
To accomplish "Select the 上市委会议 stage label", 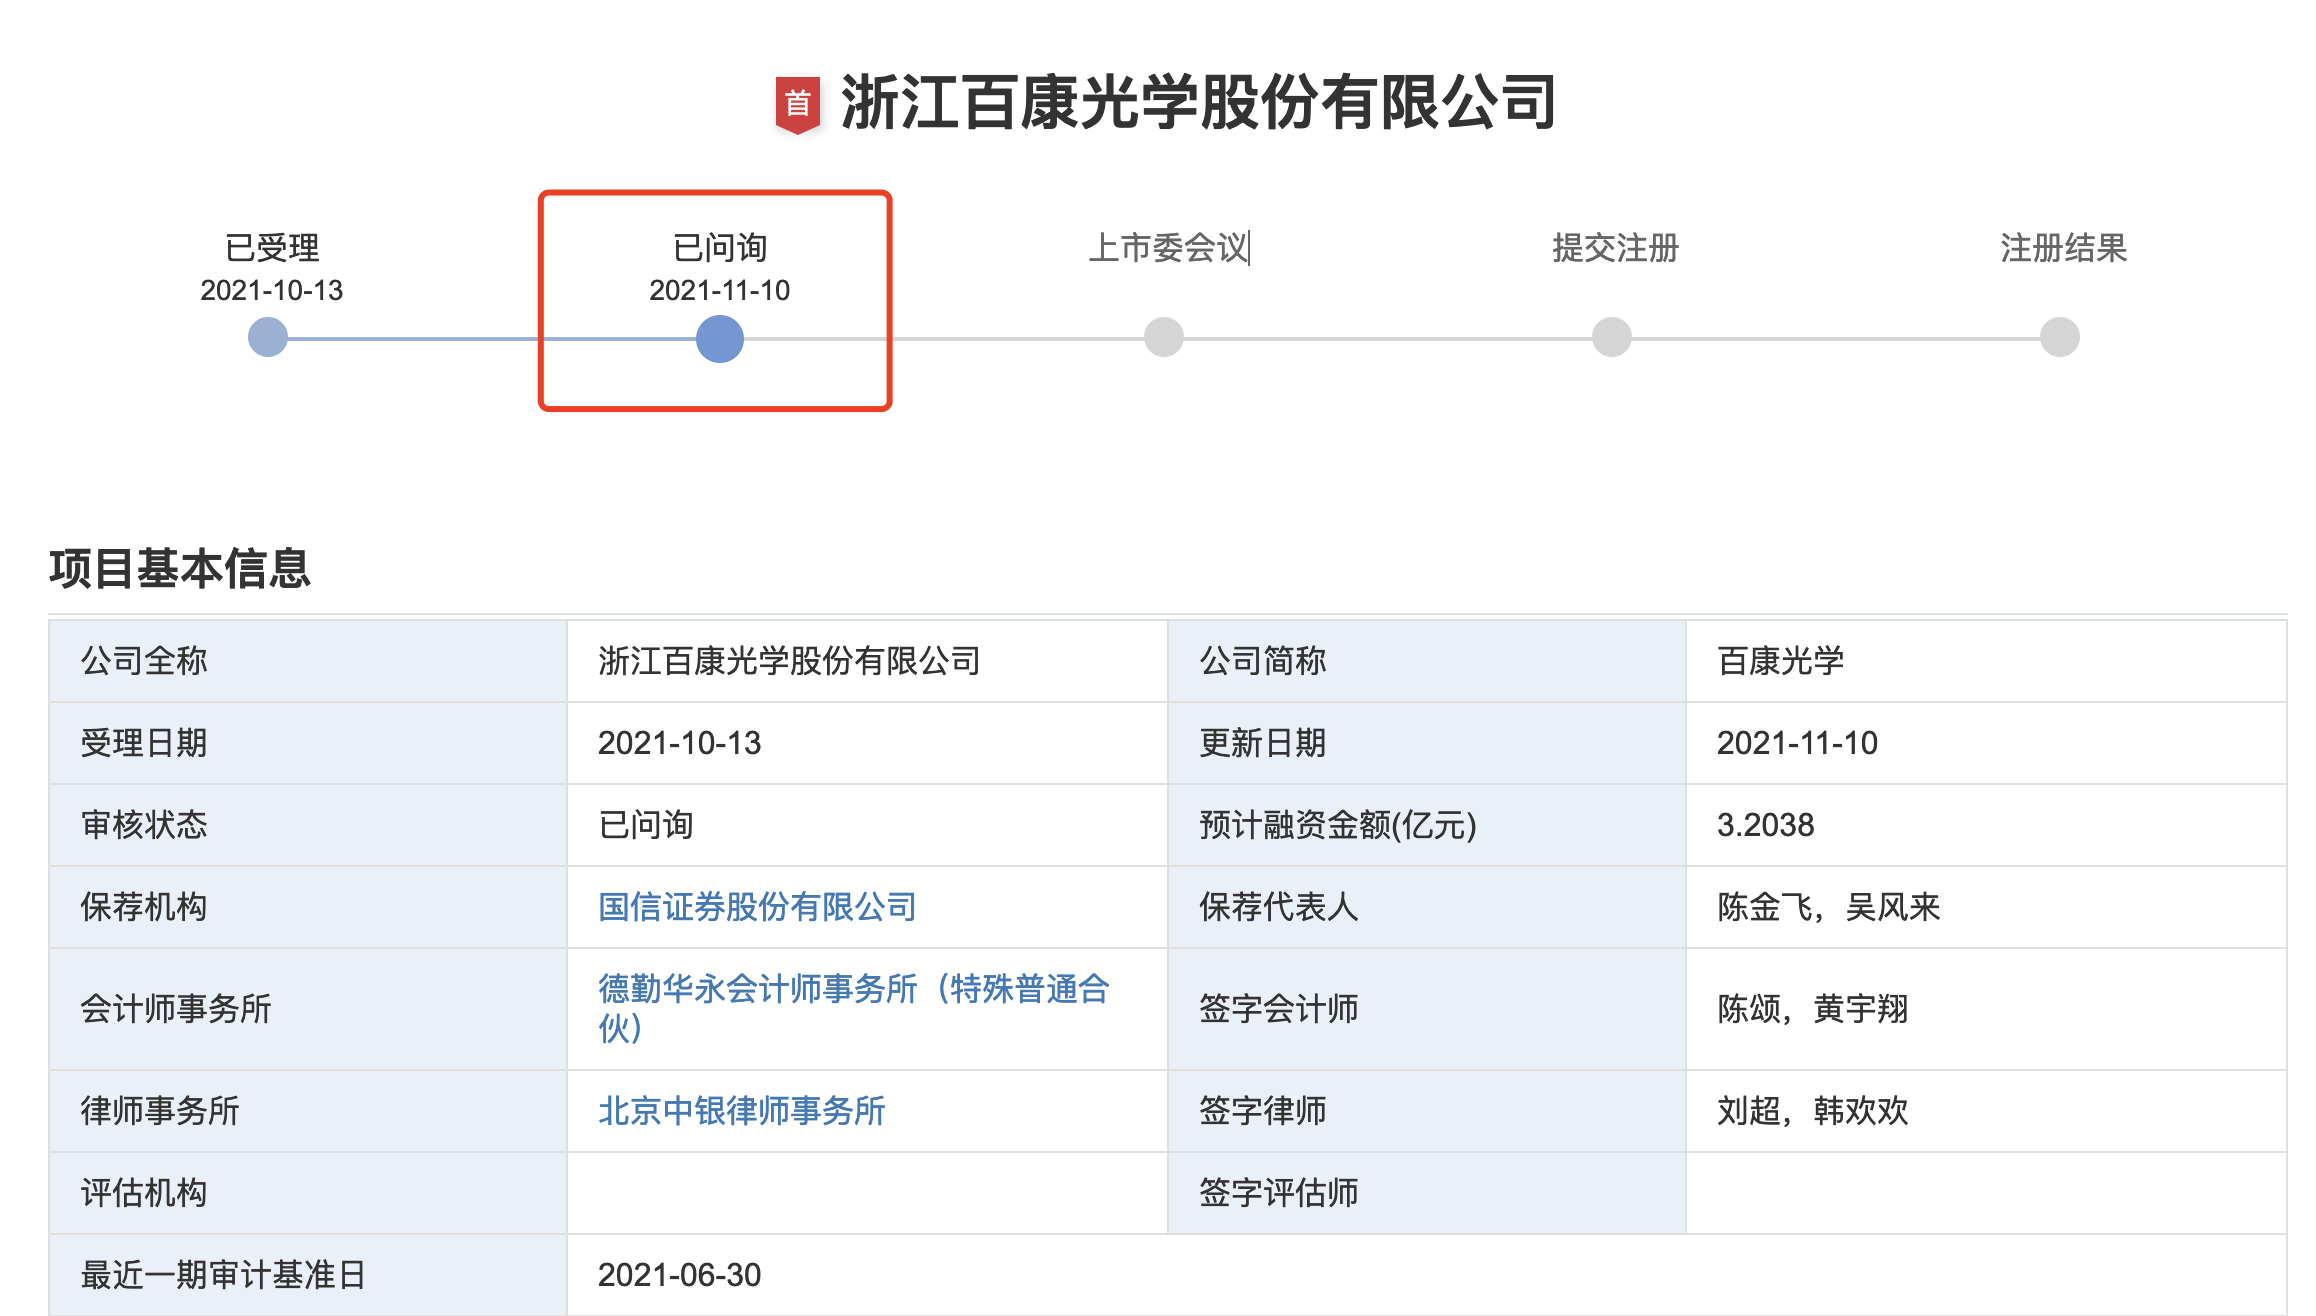I will point(1169,248).
